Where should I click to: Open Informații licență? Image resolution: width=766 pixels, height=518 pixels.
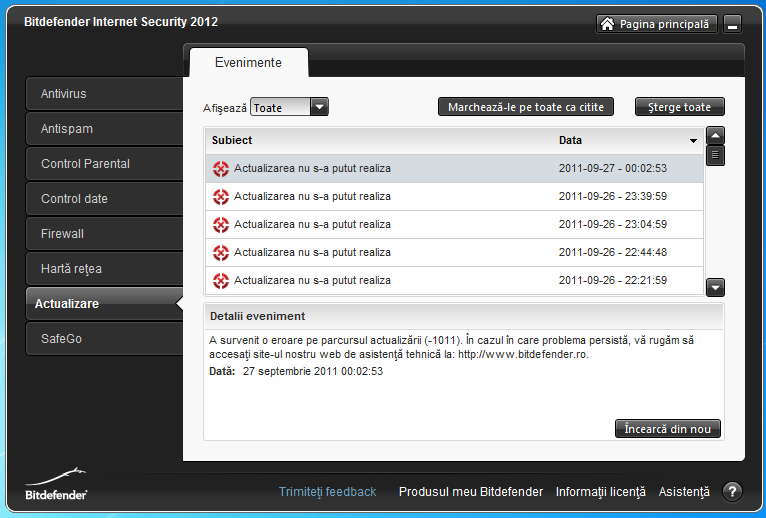coord(600,492)
